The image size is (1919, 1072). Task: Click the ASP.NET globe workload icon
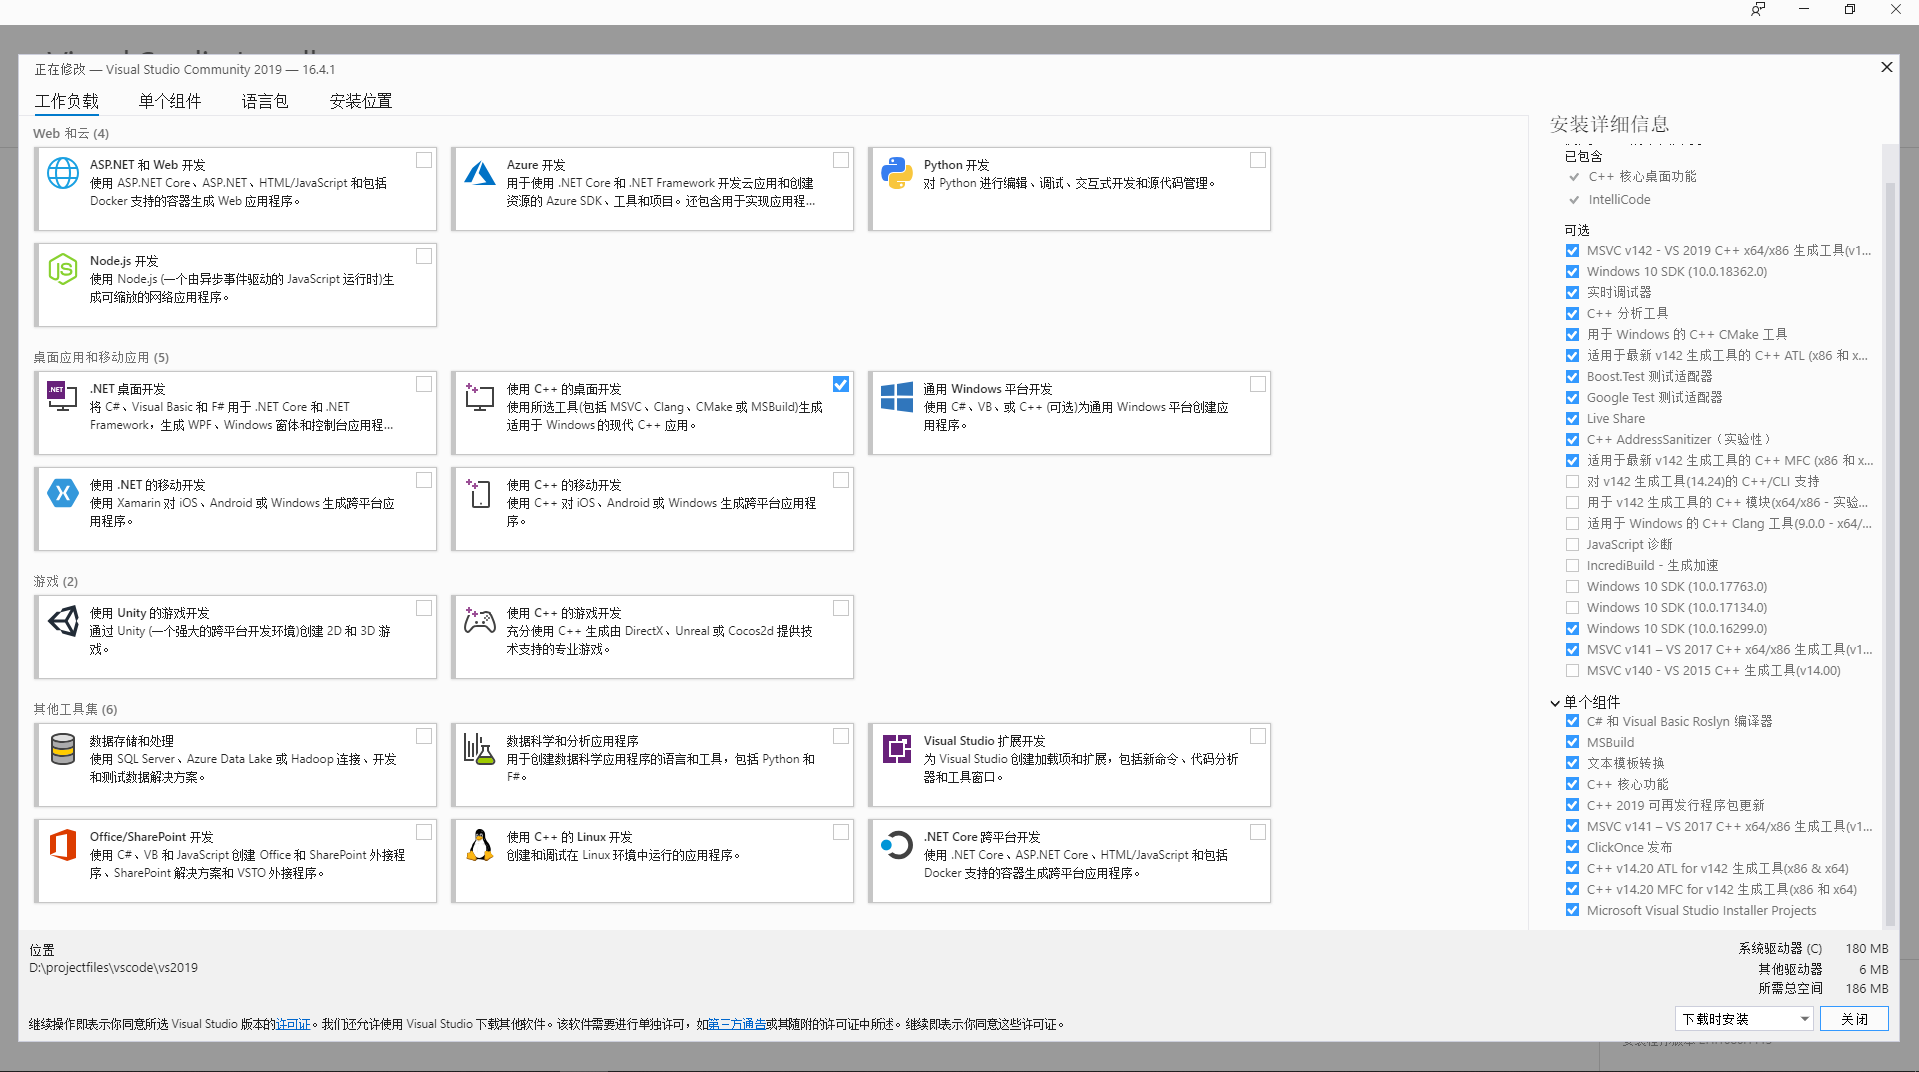pos(63,173)
